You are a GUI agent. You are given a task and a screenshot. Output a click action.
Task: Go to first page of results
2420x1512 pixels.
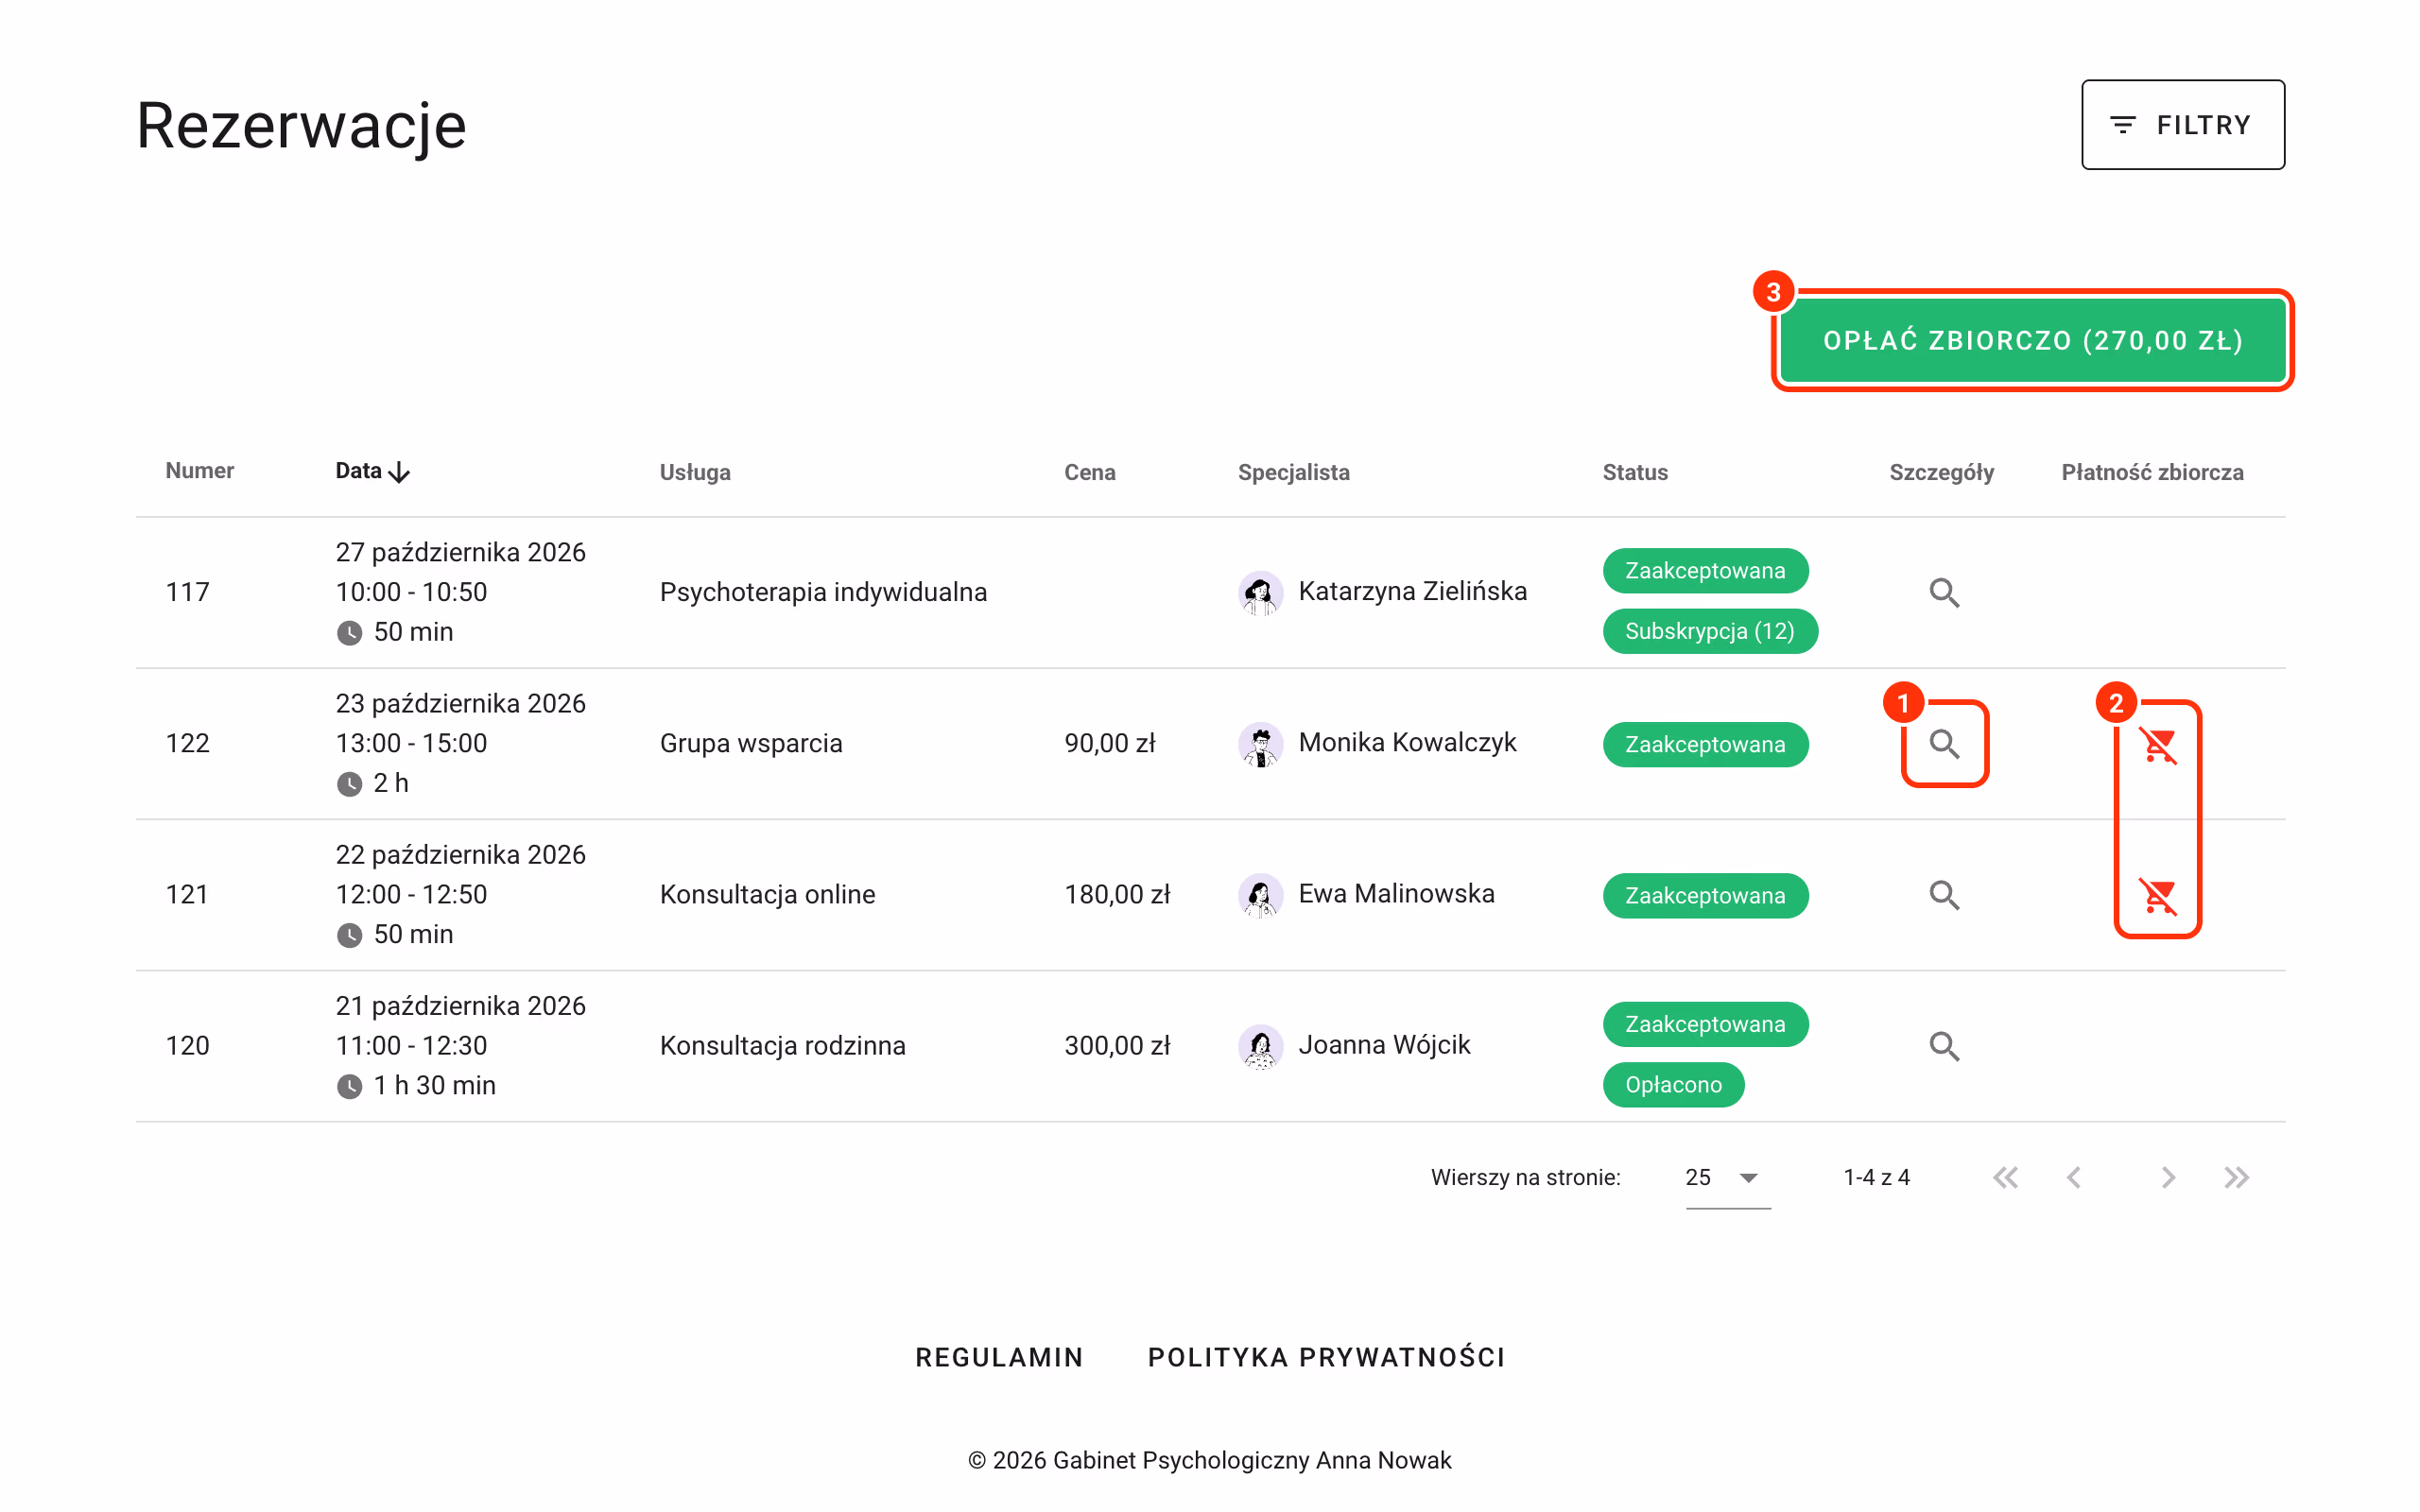pyautogui.click(x=2005, y=1177)
